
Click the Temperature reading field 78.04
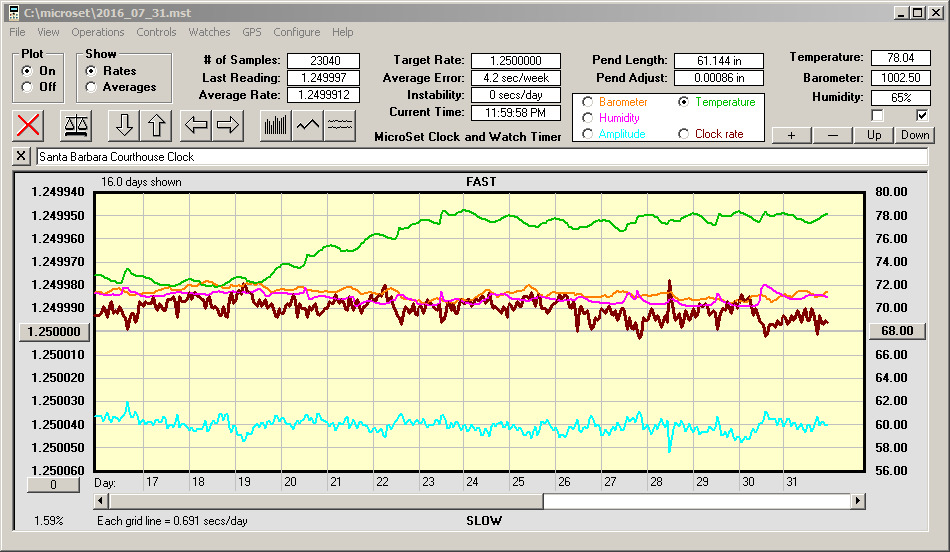click(x=900, y=58)
